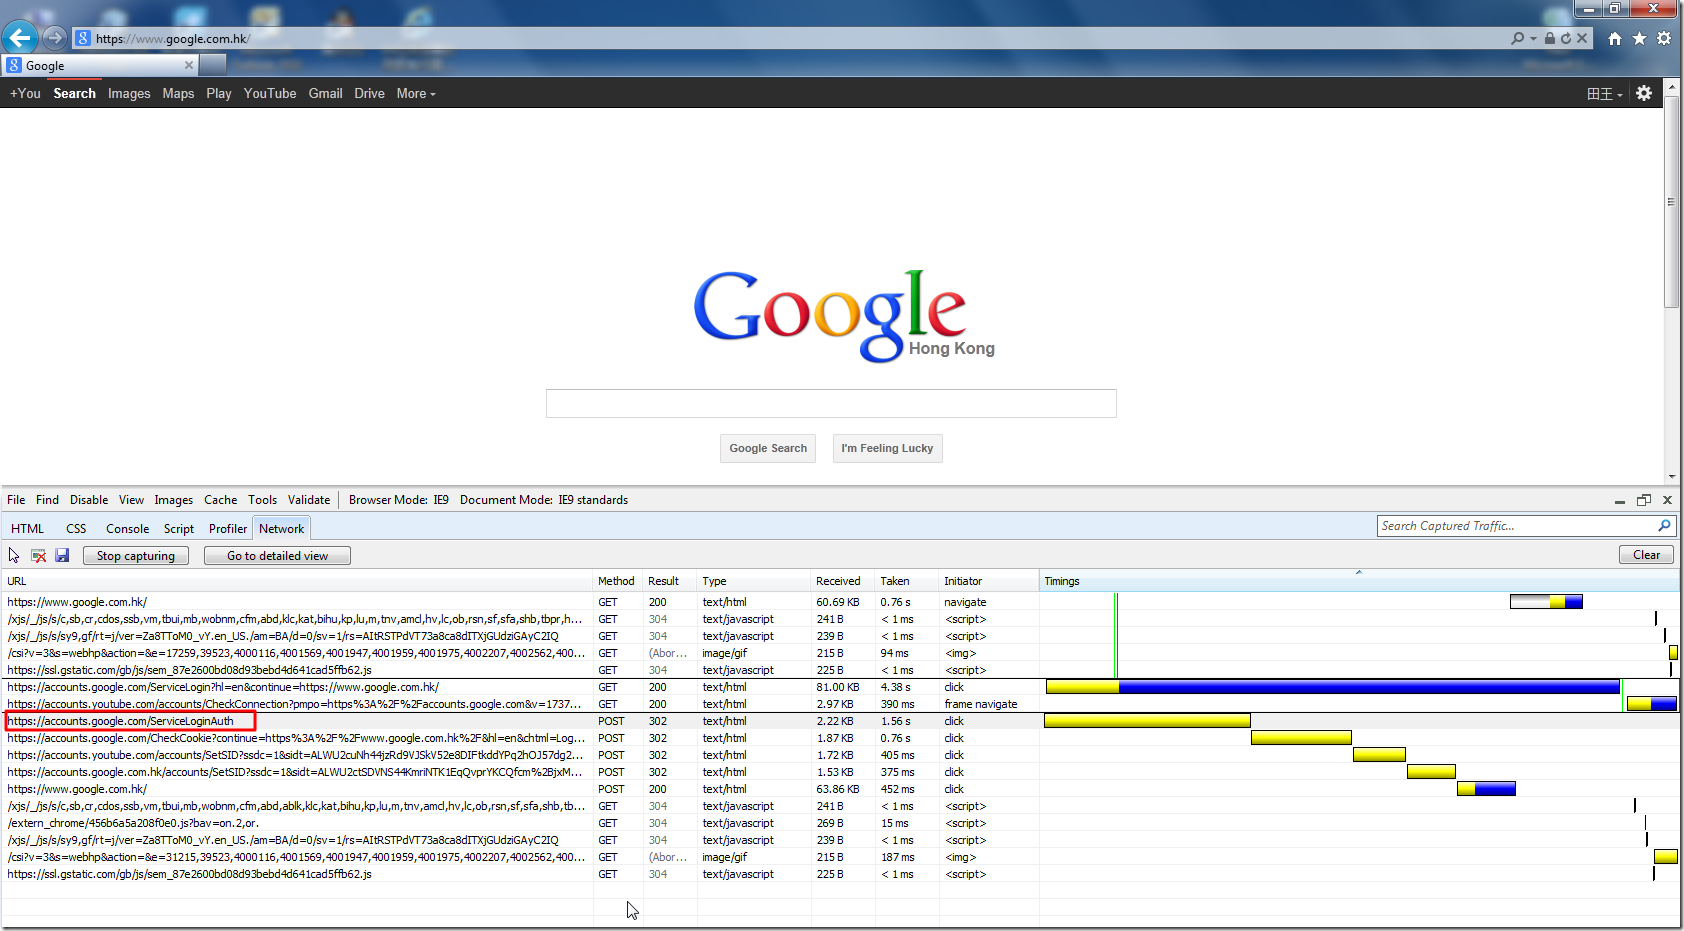Click the Google Hong Kong logo
Viewport: 1684px width, 931px height.
844,315
